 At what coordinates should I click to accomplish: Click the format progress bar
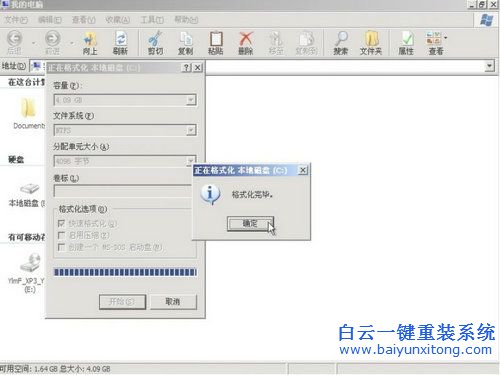[125, 272]
